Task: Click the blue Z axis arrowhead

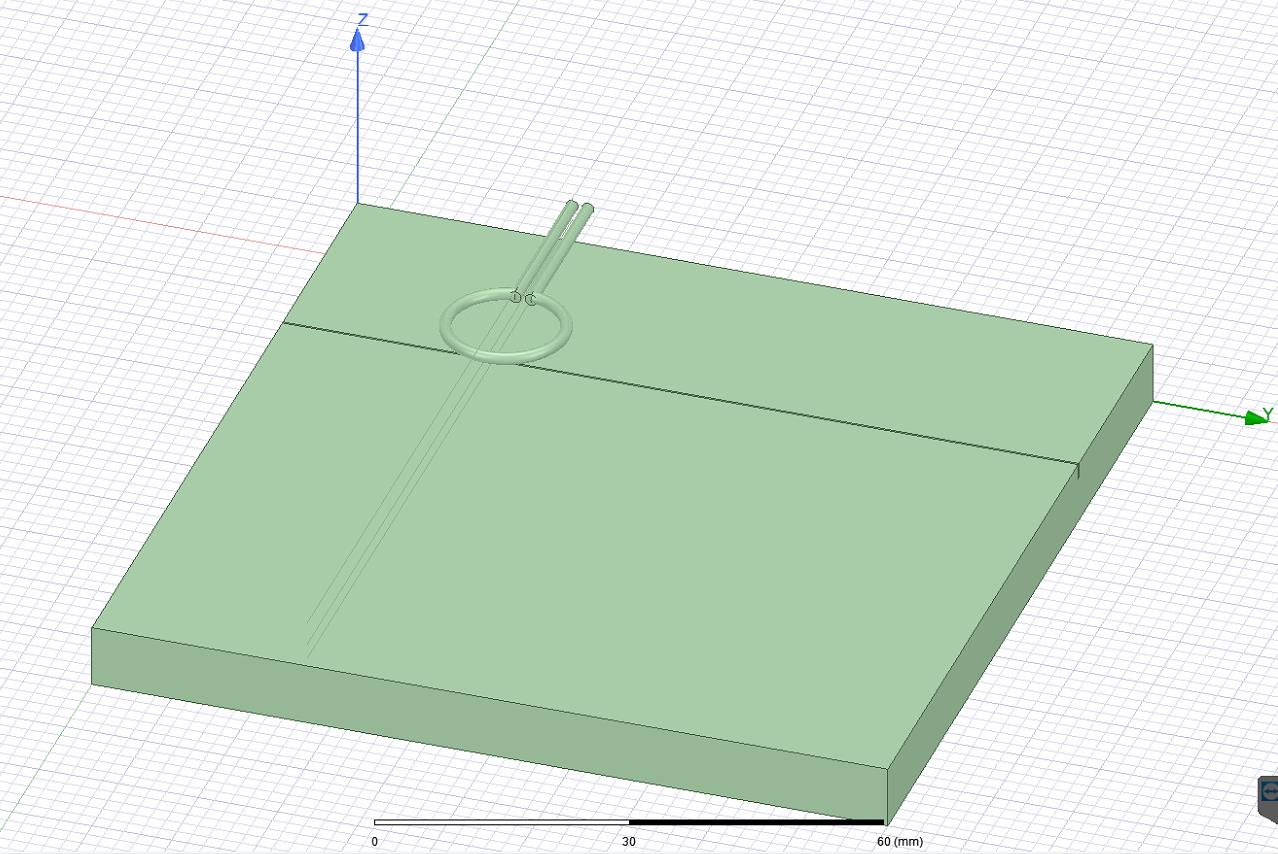Action: 358,38
